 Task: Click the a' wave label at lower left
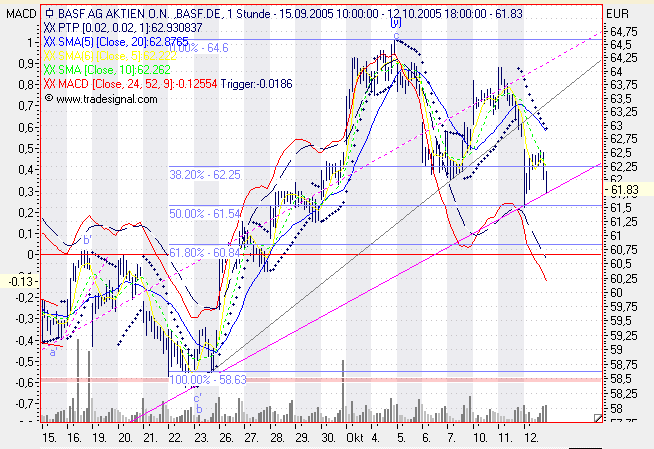click(x=53, y=353)
